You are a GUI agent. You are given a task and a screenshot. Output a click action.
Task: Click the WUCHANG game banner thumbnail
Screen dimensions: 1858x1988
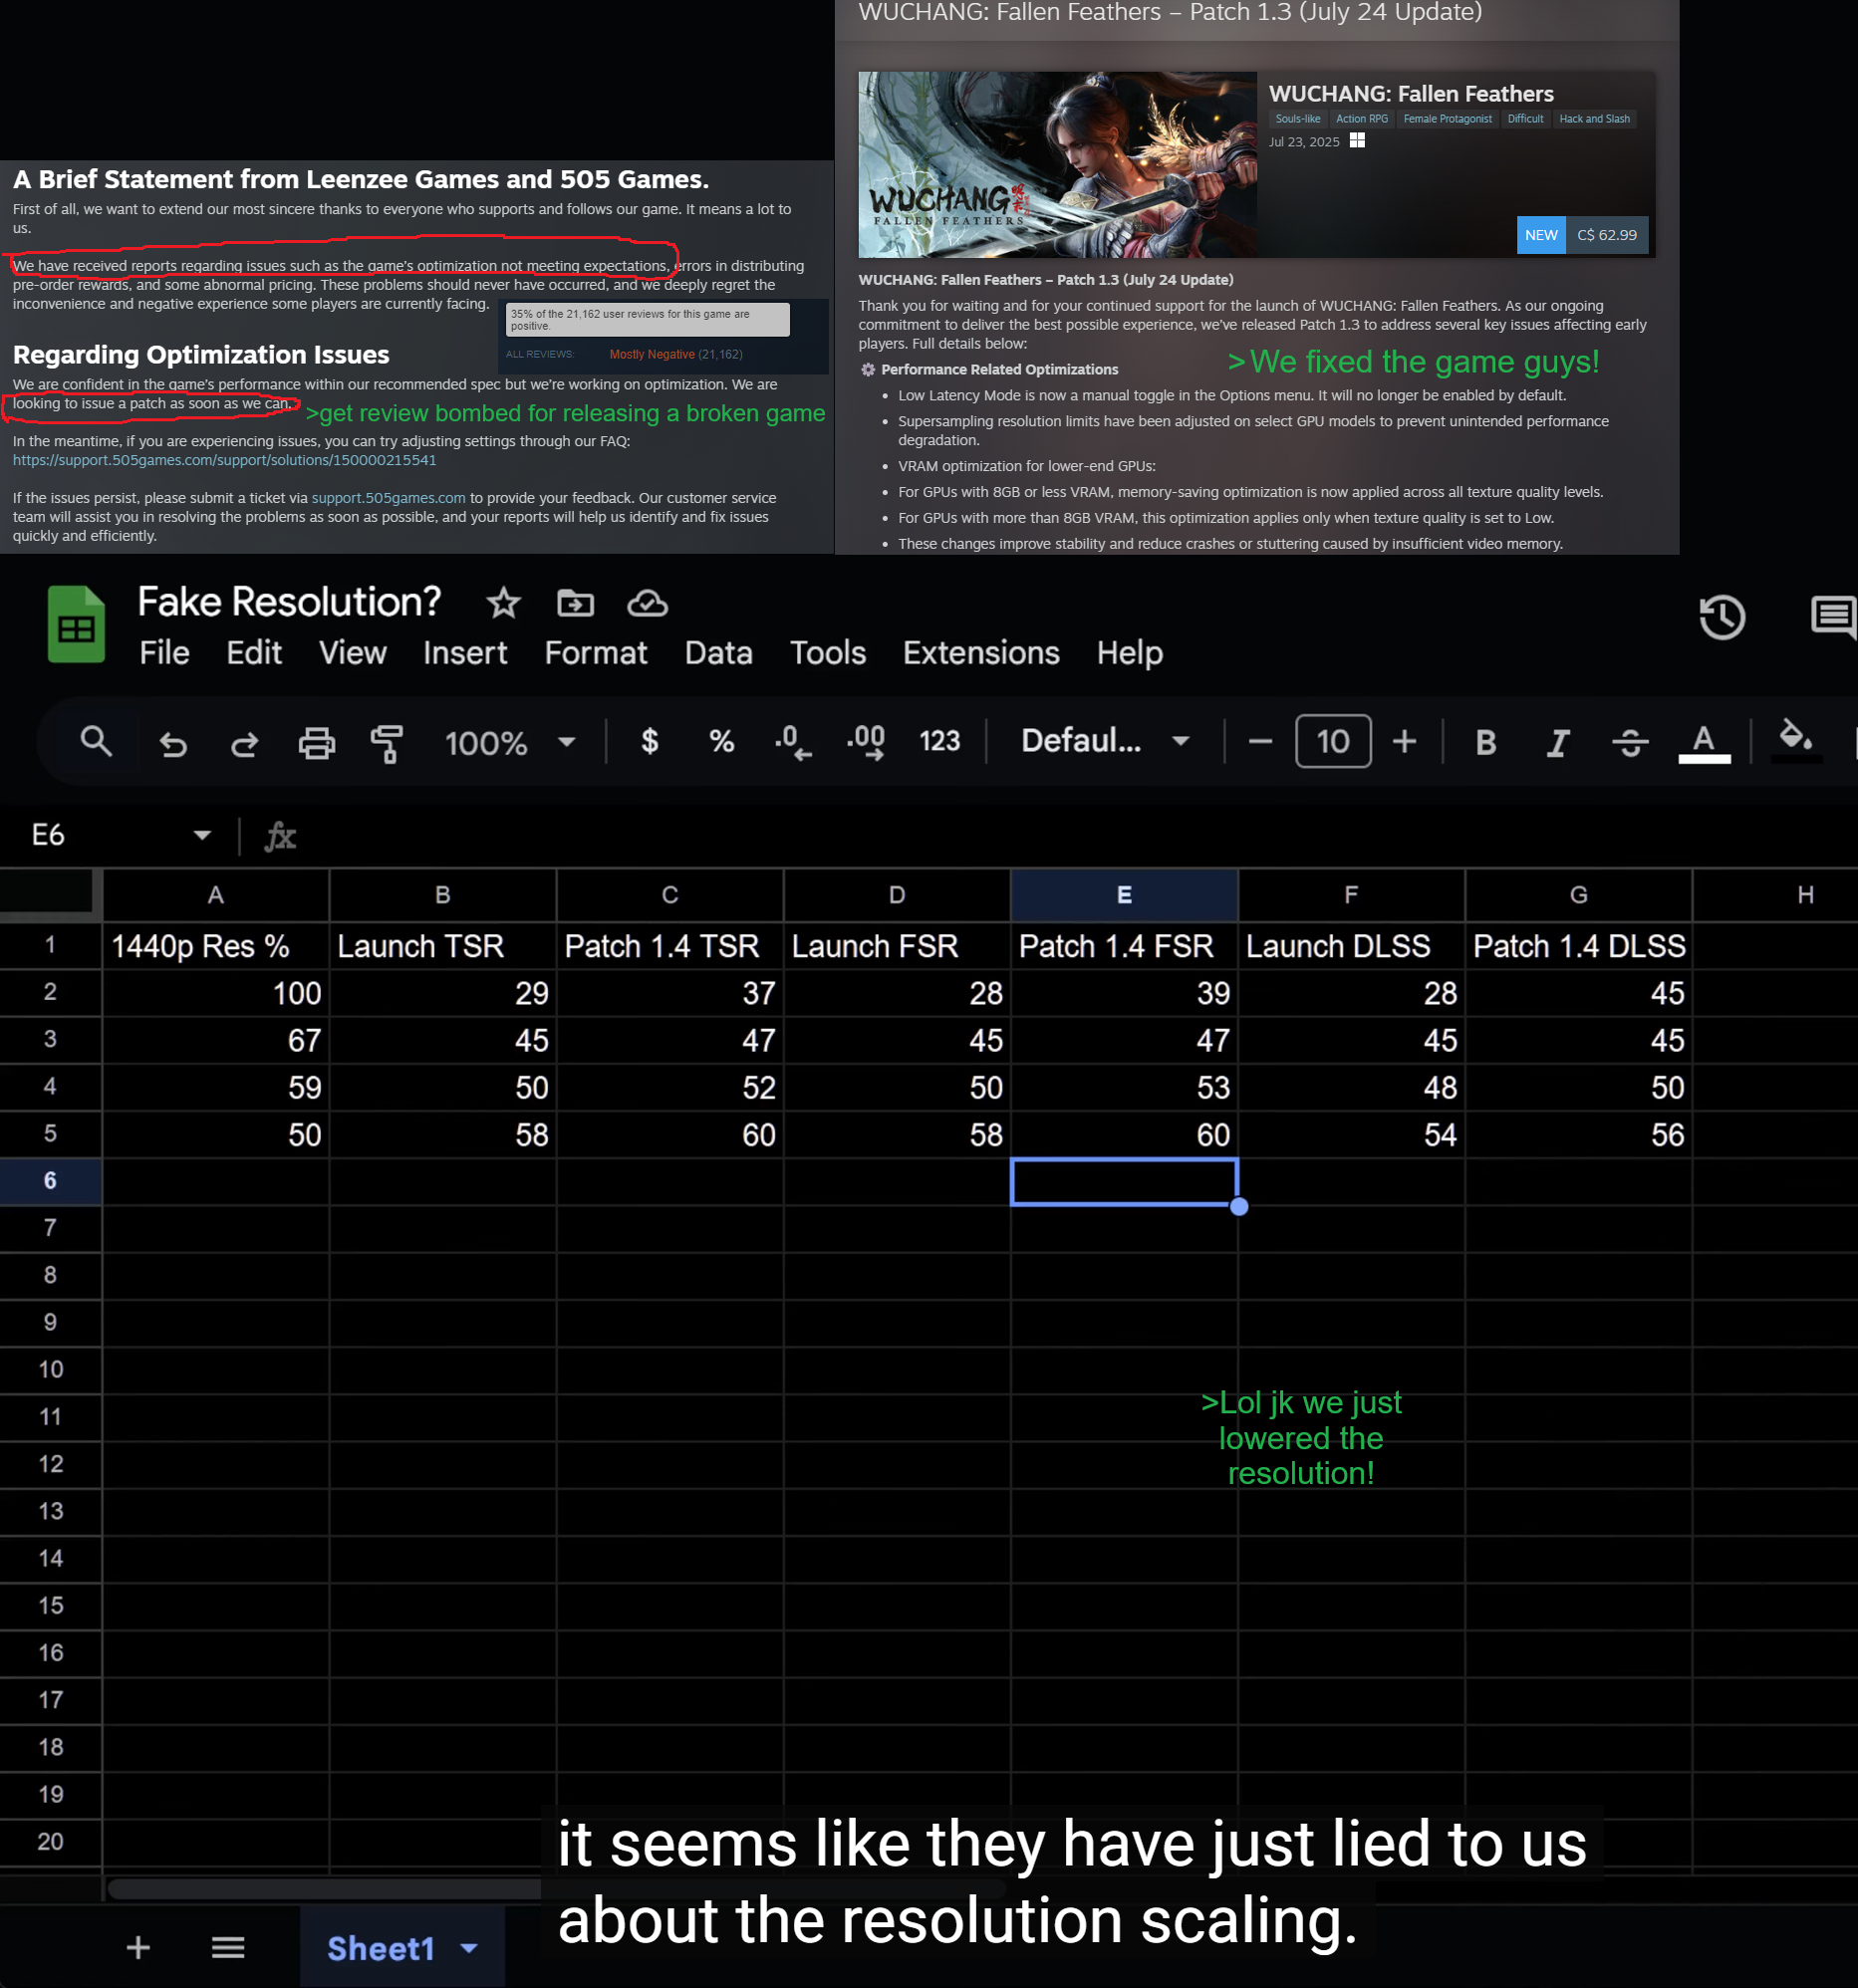(1057, 165)
